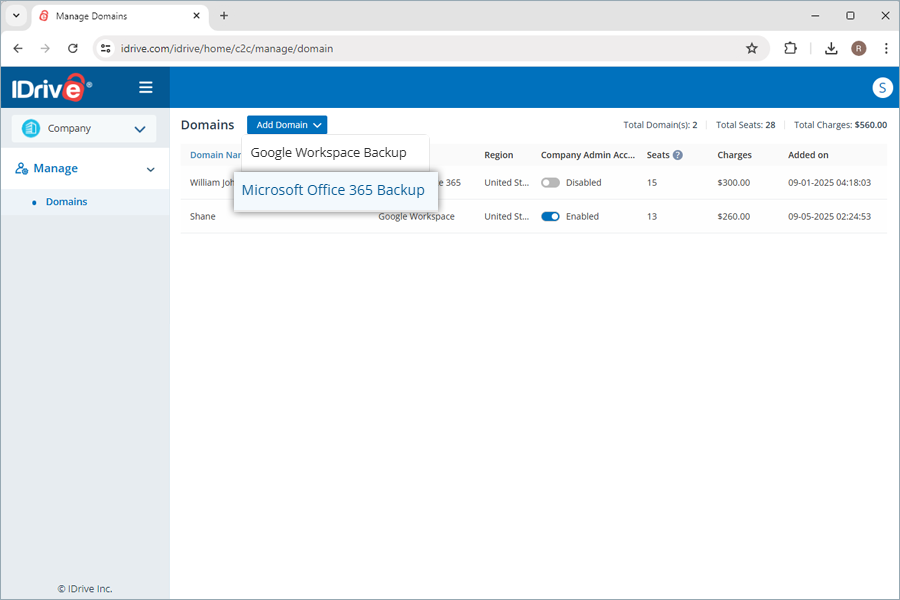Click the 09-01-2025 04:18:03 date cell
The height and width of the screenshot is (600, 900).
point(829,183)
